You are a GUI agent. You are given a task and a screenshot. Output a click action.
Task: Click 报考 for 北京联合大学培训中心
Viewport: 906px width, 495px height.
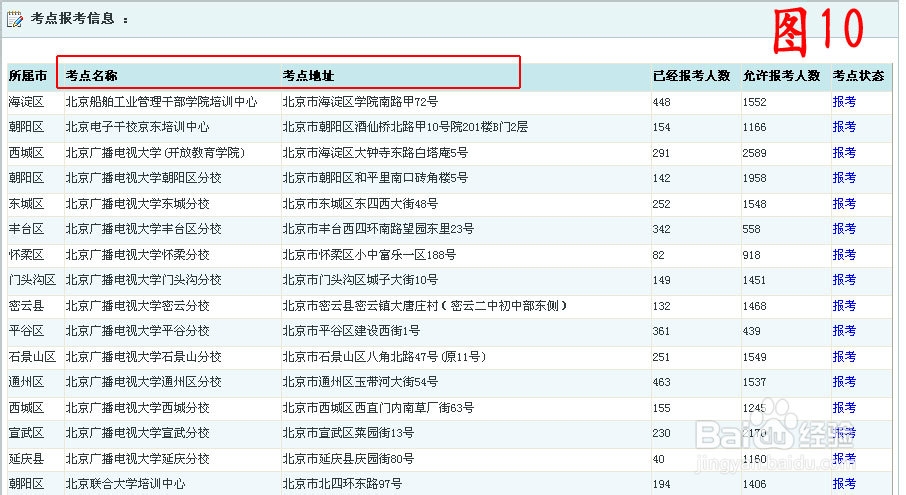(844, 483)
